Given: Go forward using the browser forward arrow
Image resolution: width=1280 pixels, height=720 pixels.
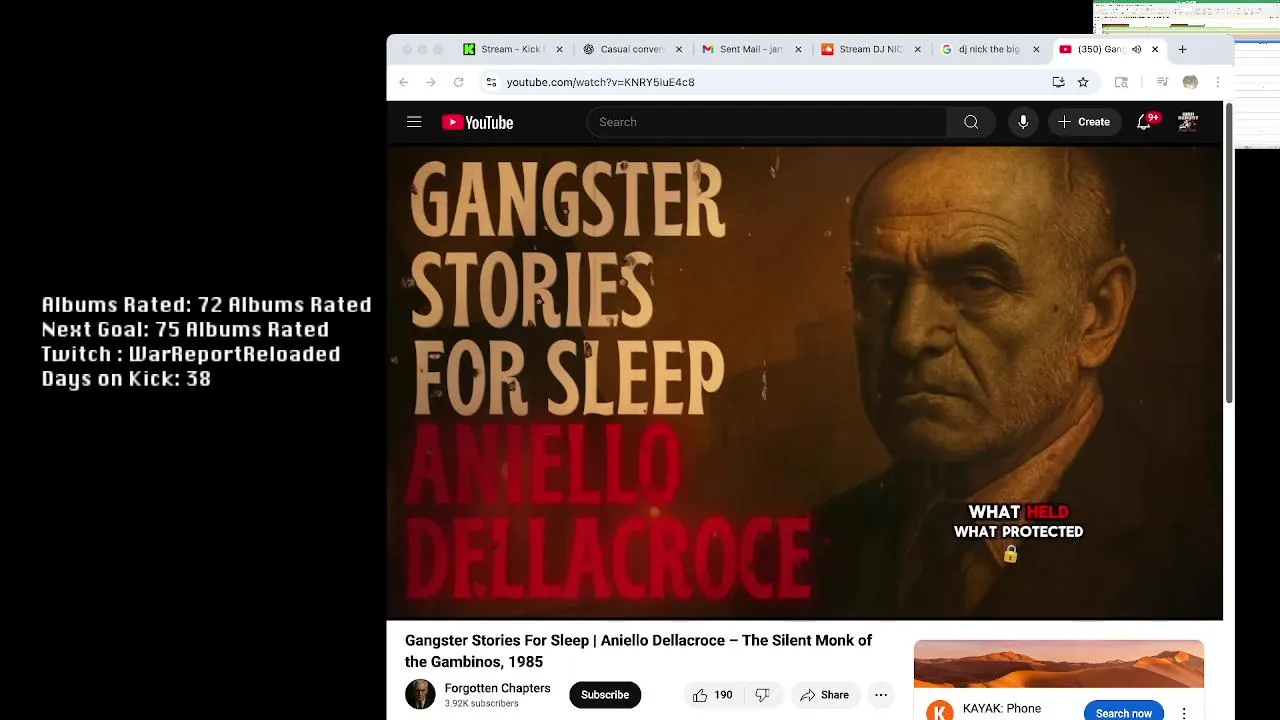Looking at the screenshot, I should (431, 82).
